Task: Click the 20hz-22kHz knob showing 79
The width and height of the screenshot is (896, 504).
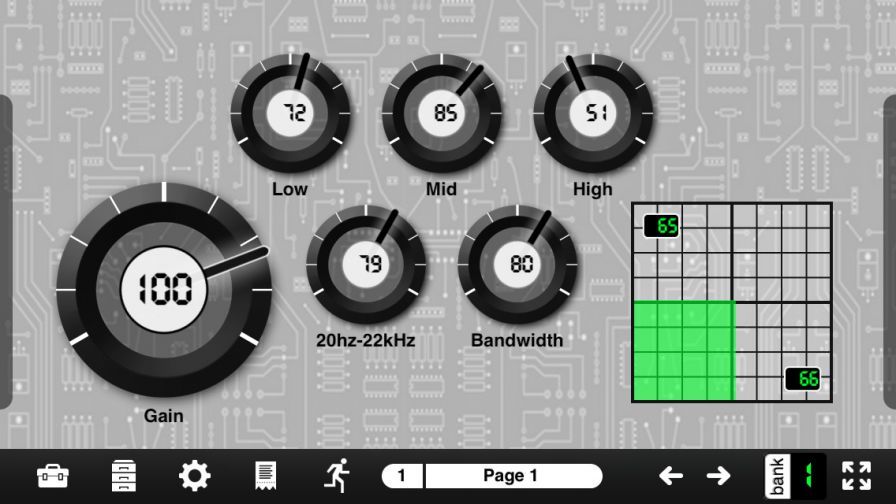Action: tap(366, 265)
